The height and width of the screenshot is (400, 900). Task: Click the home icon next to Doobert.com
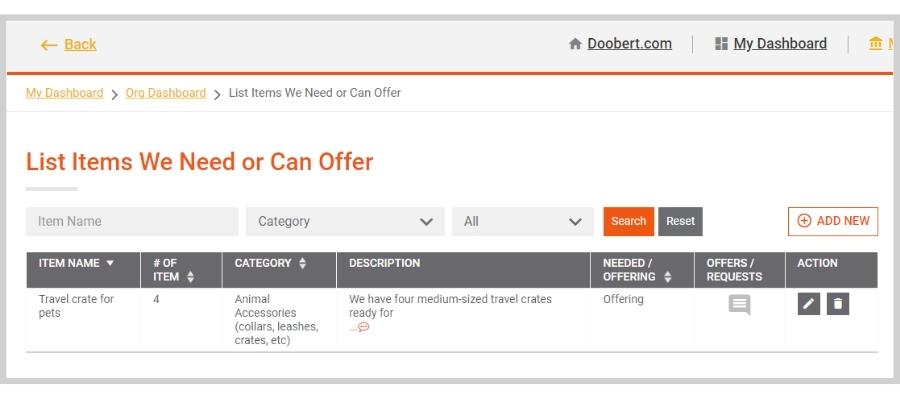coord(575,44)
